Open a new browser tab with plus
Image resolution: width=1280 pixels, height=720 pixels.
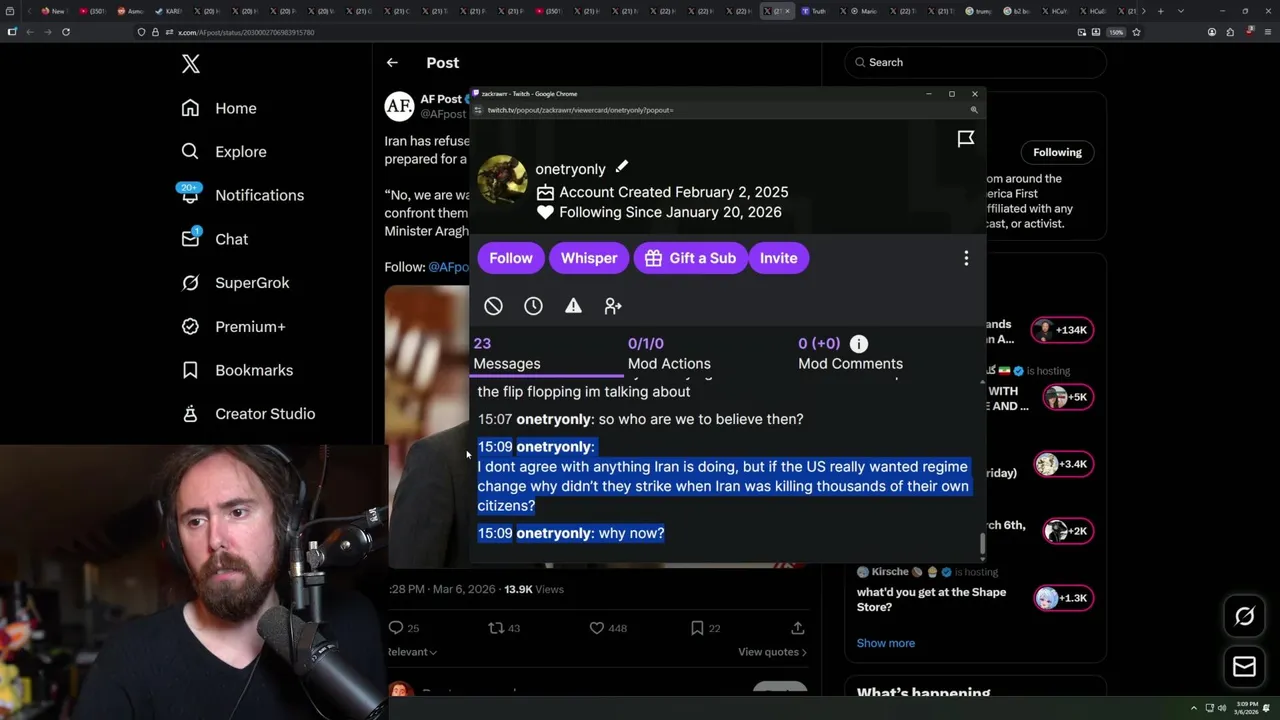[1160, 11]
